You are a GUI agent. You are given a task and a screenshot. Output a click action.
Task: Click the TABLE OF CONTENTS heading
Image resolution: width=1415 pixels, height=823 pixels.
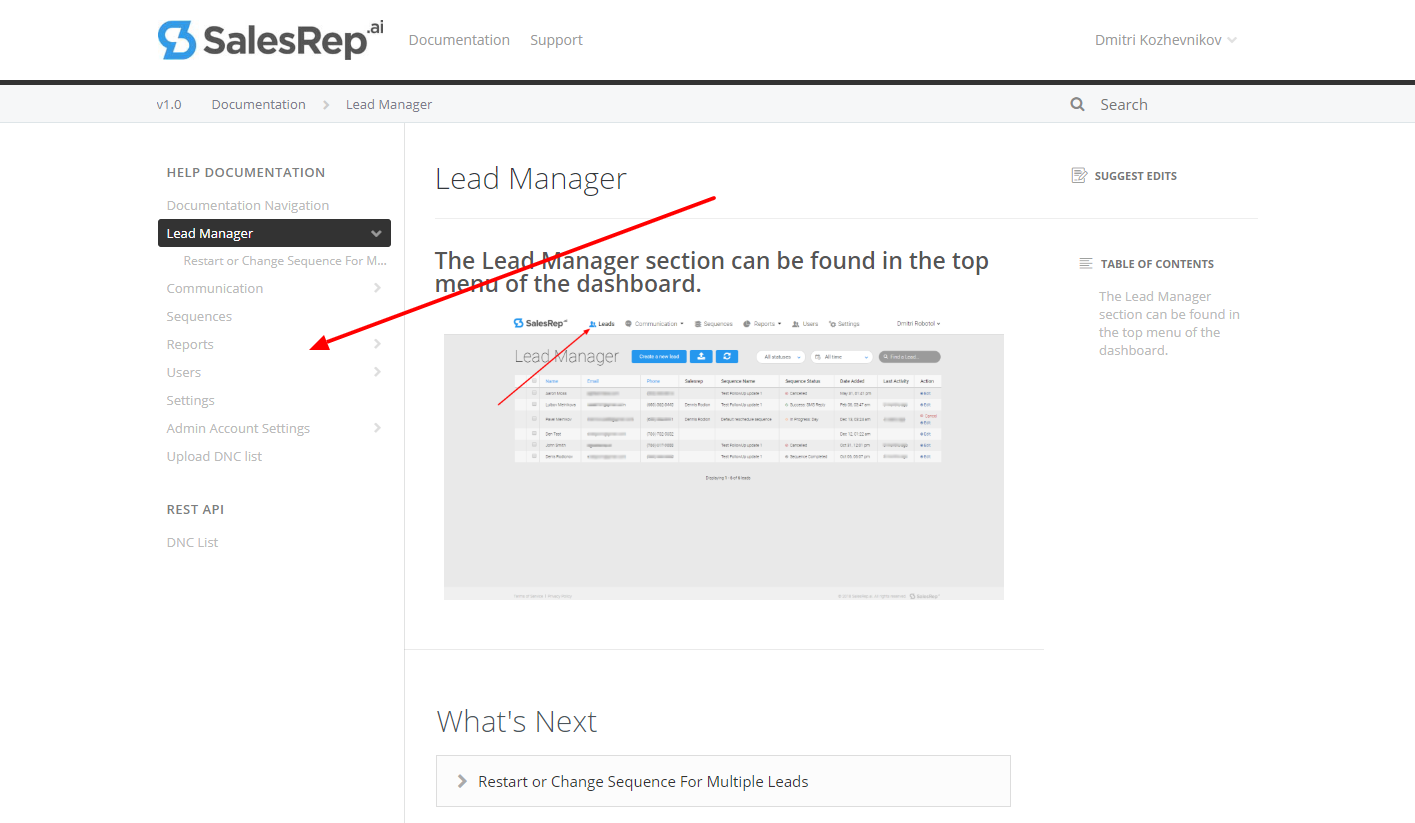click(x=1157, y=264)
